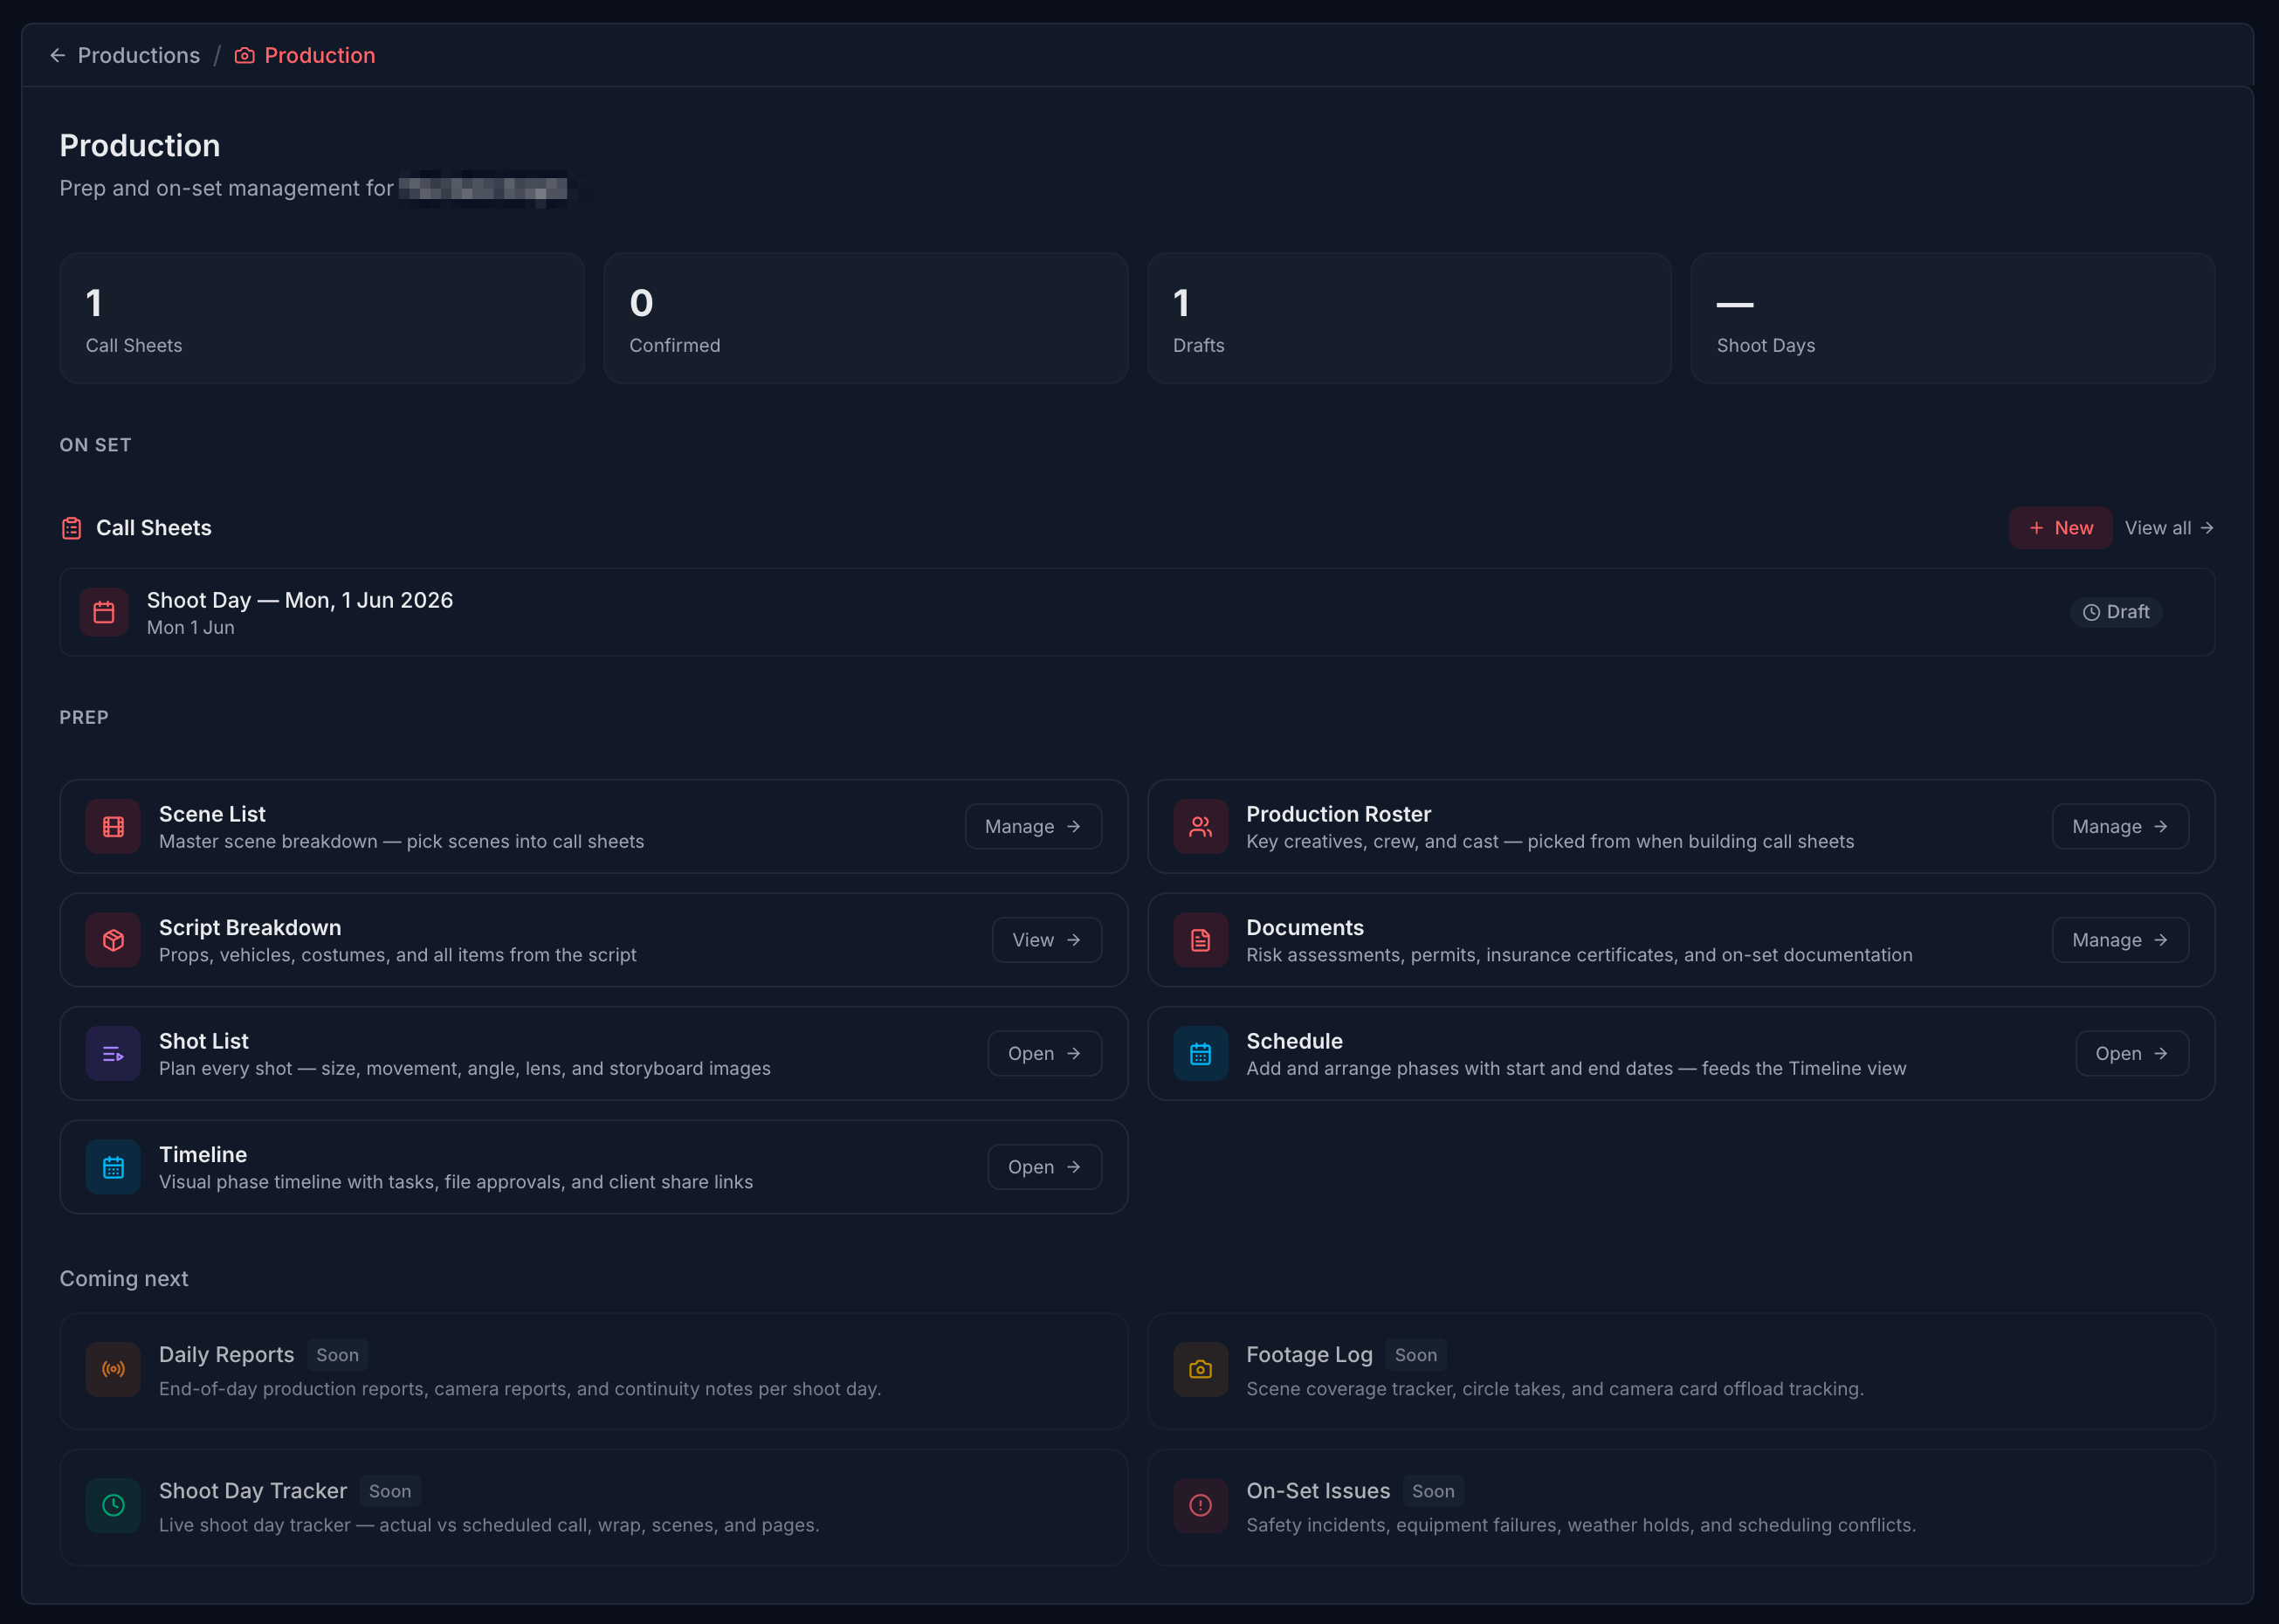This screenshot has height=1624, width=2279.
Task: Create a New call sheet
Action: [x=2060, y=528]
